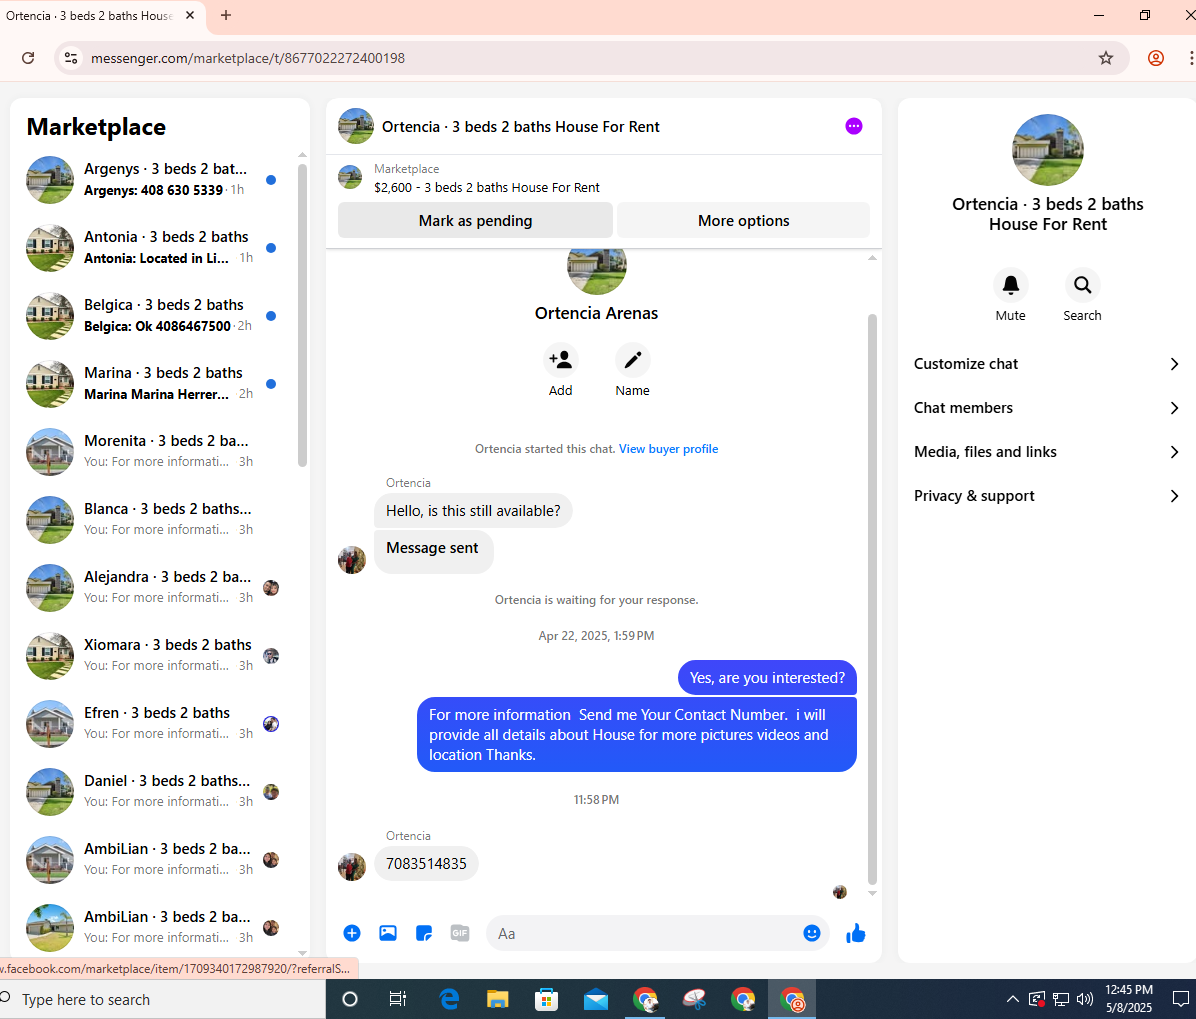Click the house thumbnail in right panel
The width and height of the screenshot is (1196, 1019).
coord(1047,150)
